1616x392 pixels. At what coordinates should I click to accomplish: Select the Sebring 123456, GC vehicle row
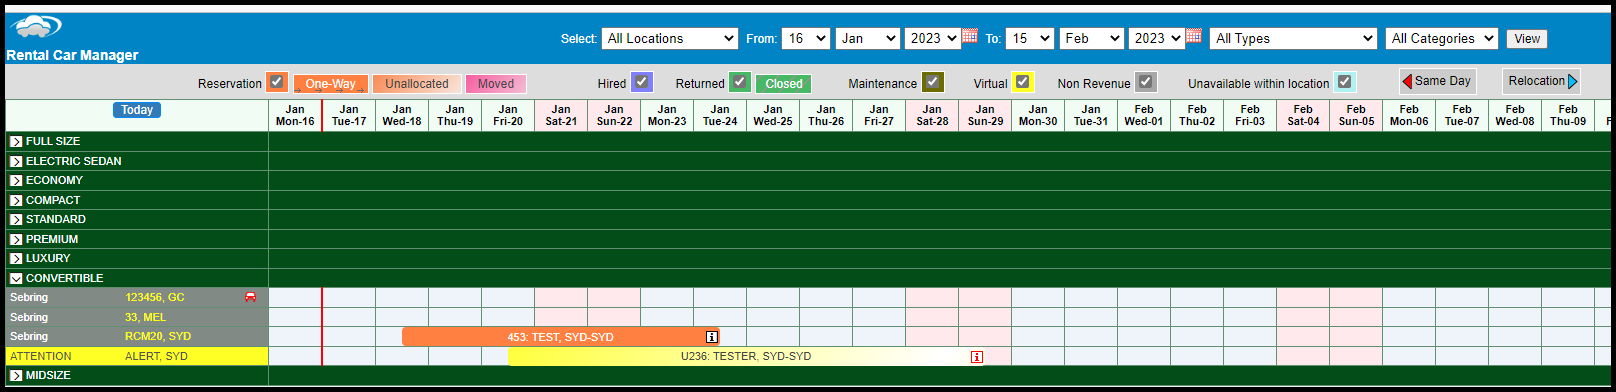pos(137,298)
